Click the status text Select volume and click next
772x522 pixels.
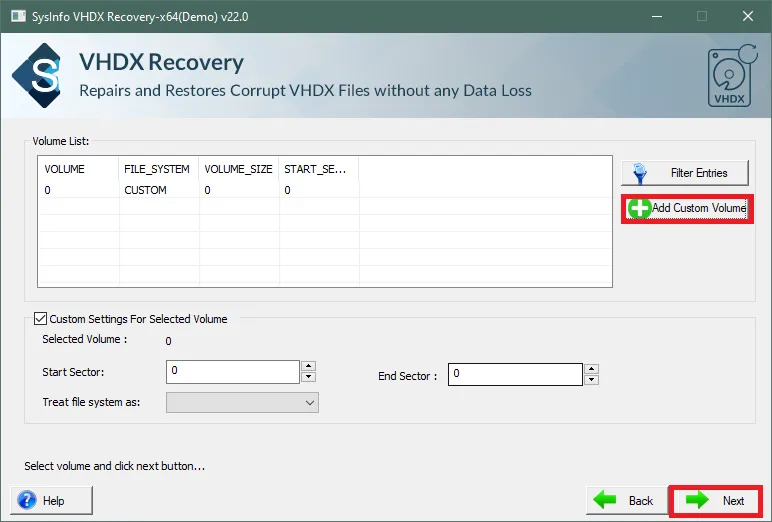click(114, 466)
